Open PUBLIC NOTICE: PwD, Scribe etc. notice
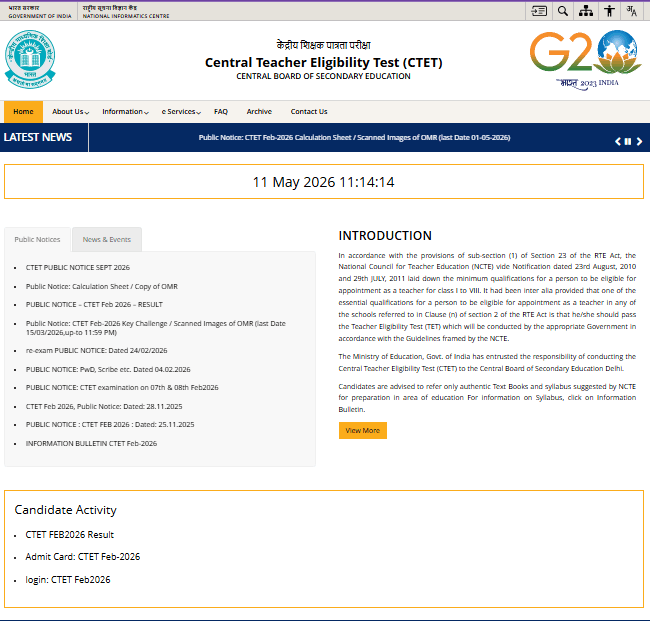 tap(108, 369)
